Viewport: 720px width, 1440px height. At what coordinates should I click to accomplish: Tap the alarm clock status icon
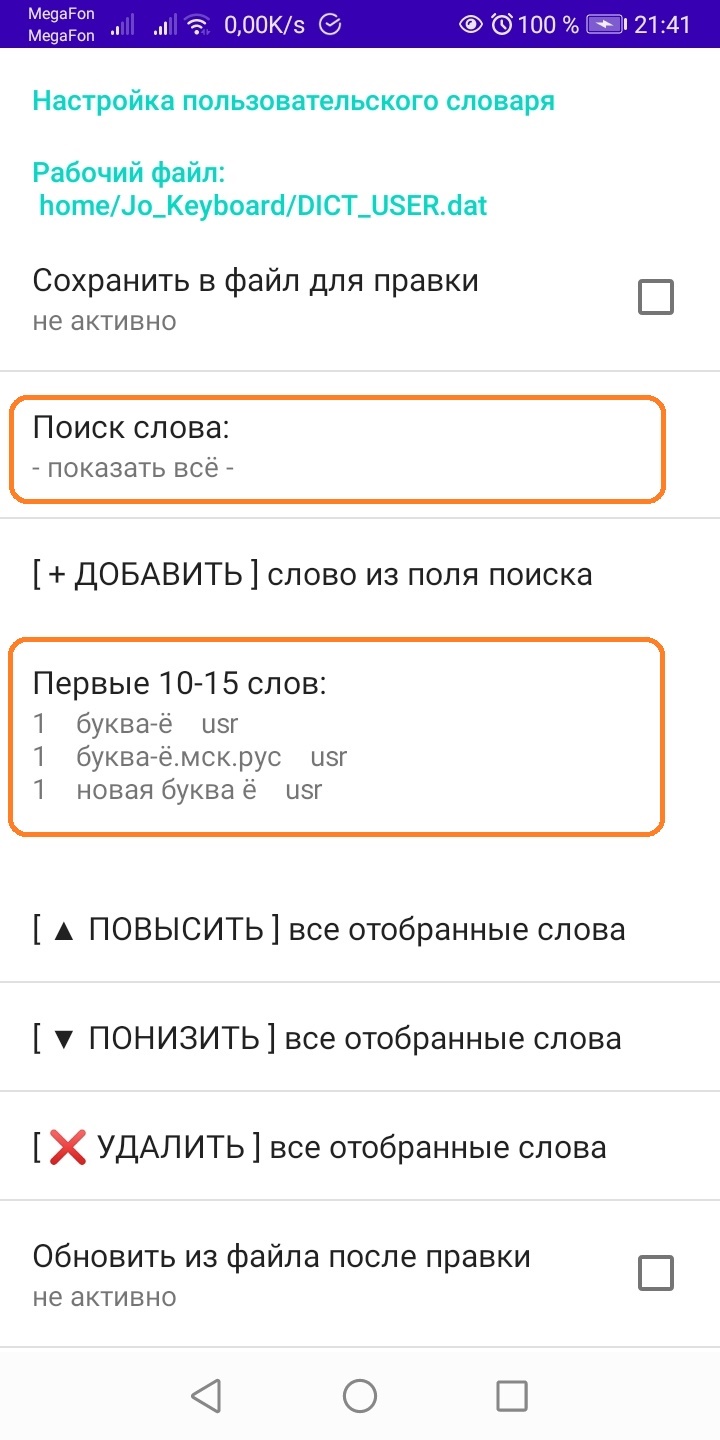click(501, 24)
